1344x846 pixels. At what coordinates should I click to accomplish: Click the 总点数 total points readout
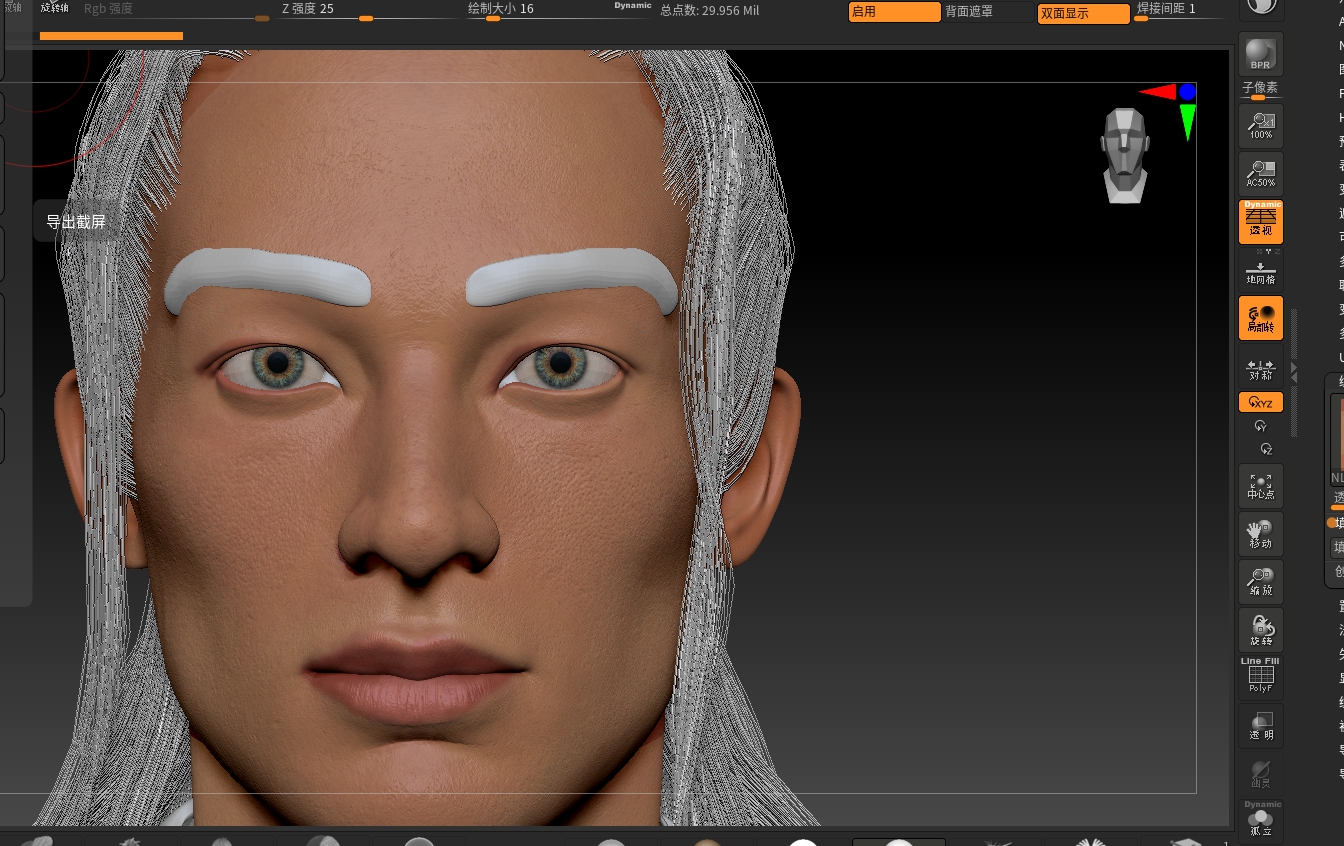(710, 10)
